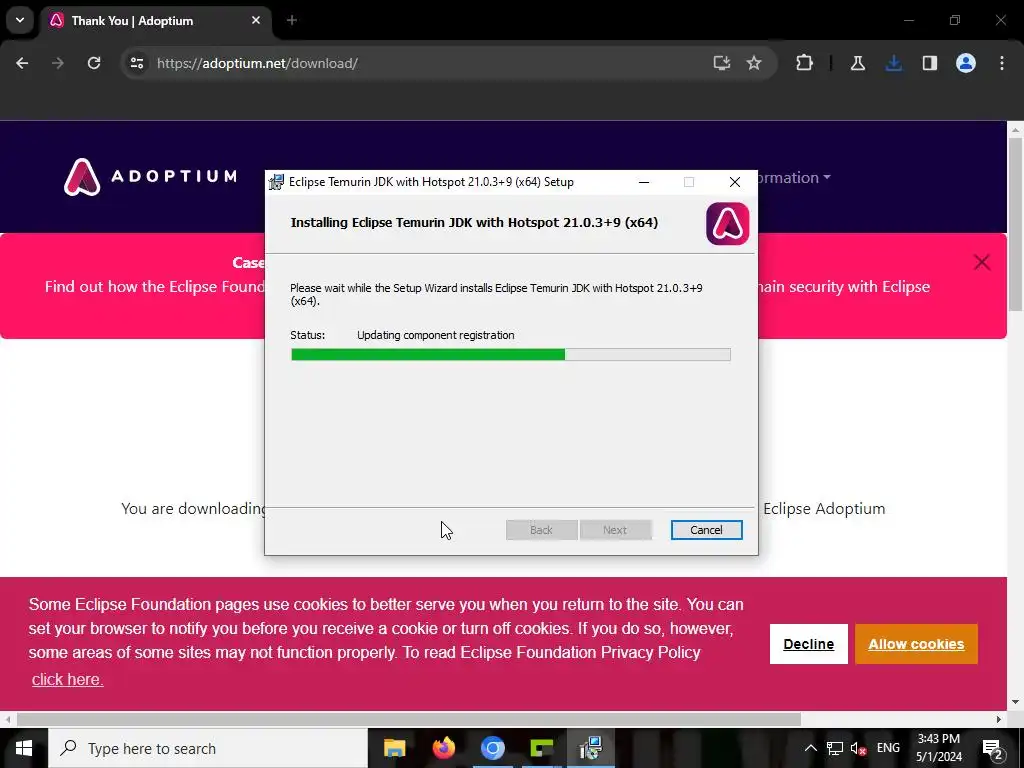
Task: Dismiss the pink banner with the X
Action: tap(982, 263)
